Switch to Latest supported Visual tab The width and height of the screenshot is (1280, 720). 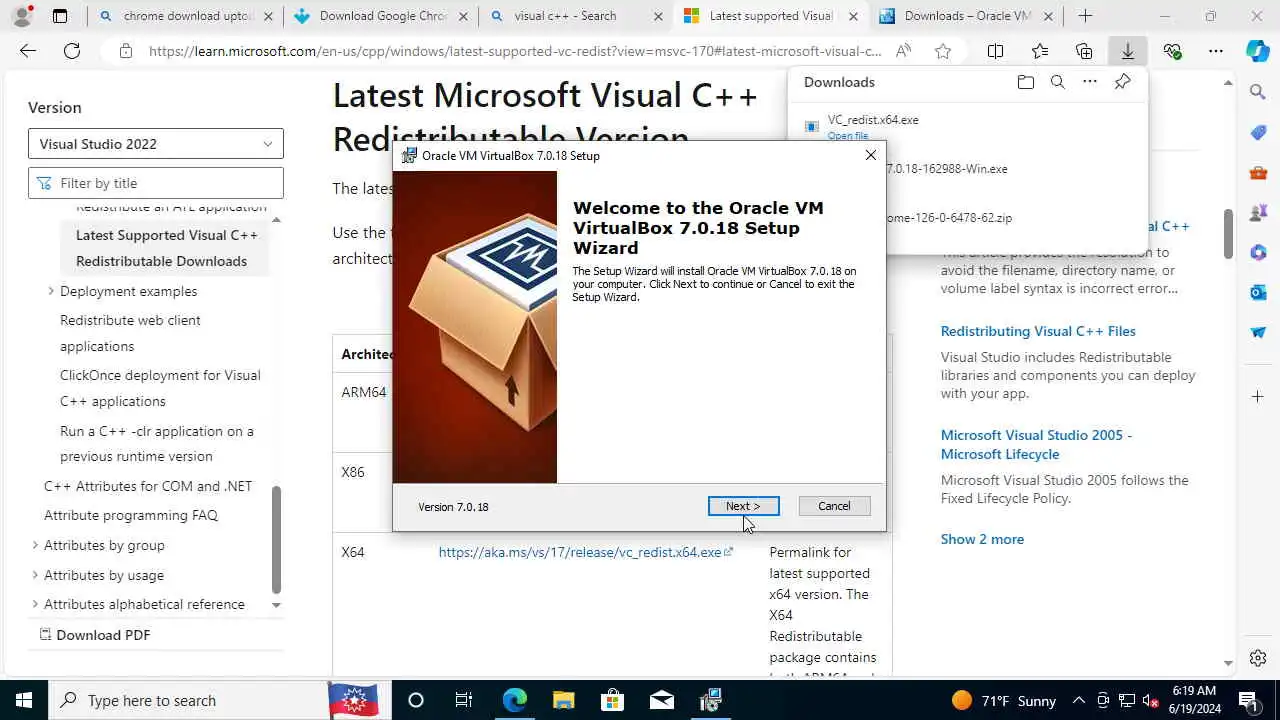771,16
